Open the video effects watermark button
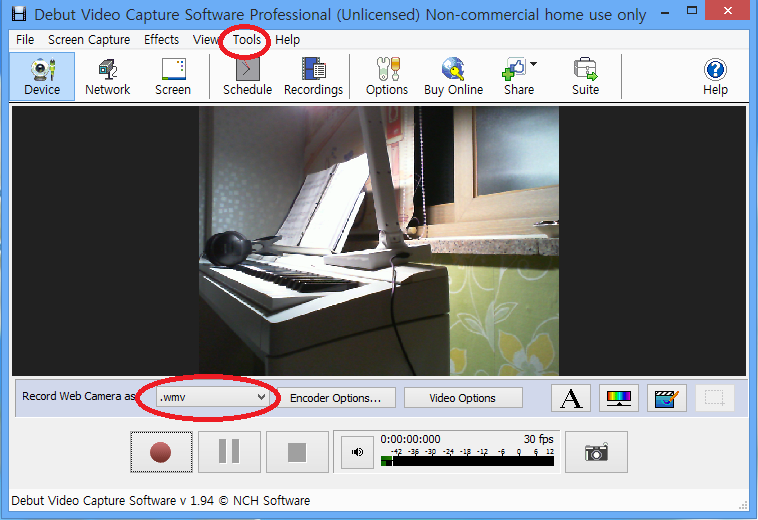Image resolution: width=758 pixels, height=520 pixels. point(666,398)
